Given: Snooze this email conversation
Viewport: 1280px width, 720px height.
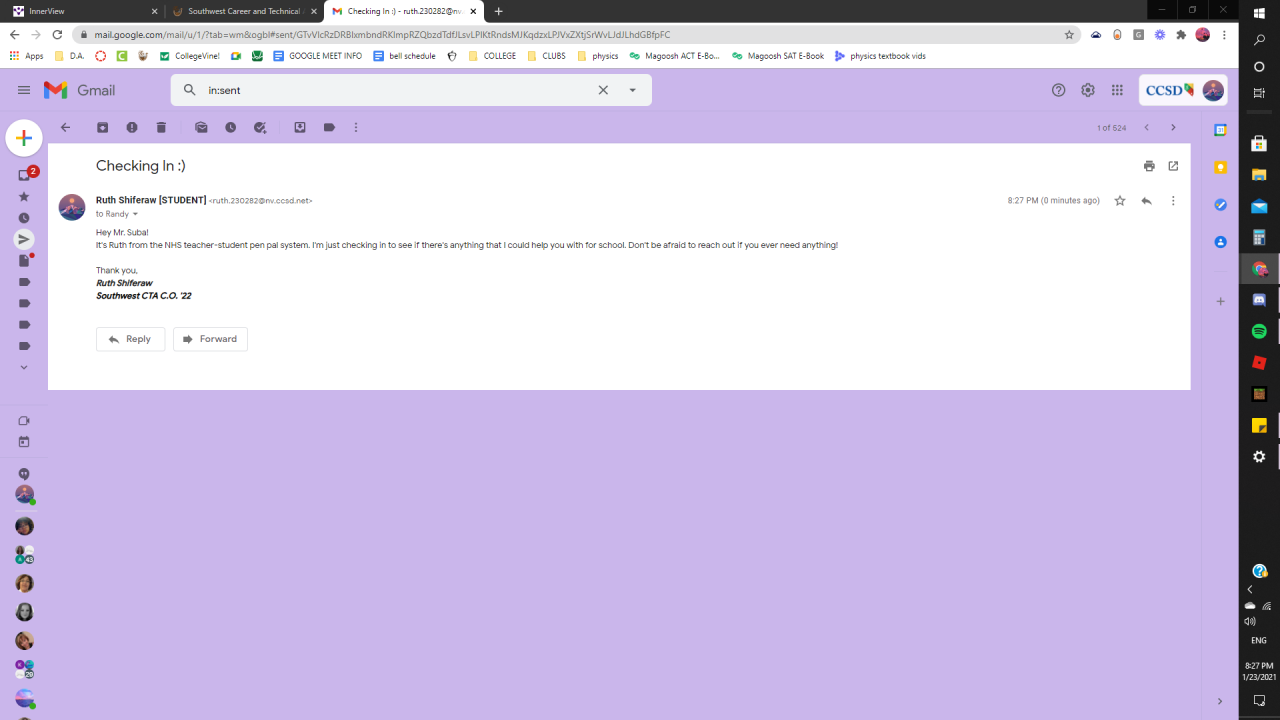Looking at the screenshot, I should pos(230,128).
